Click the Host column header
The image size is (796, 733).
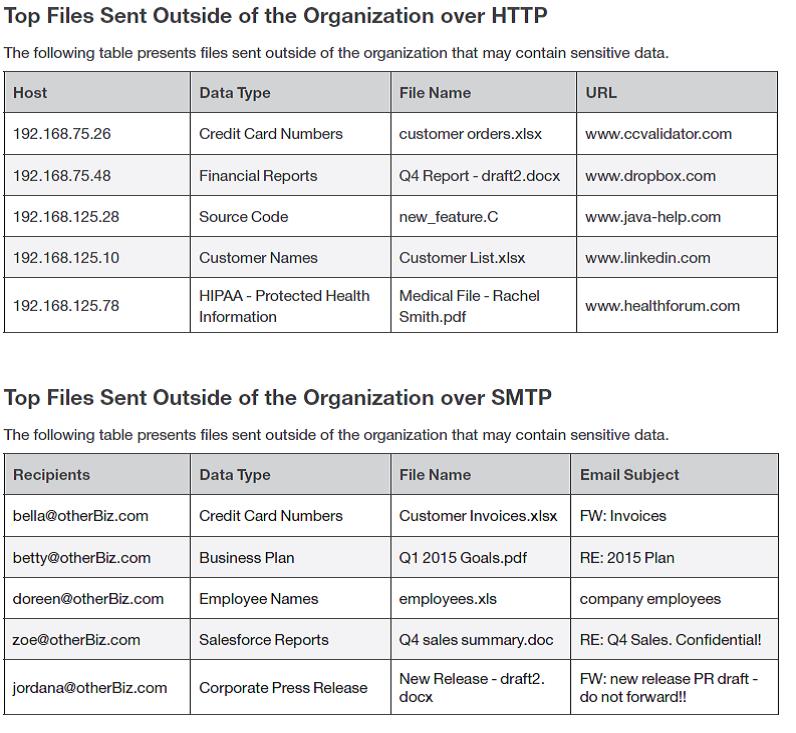pyautogui.click(x=30, y=93)
